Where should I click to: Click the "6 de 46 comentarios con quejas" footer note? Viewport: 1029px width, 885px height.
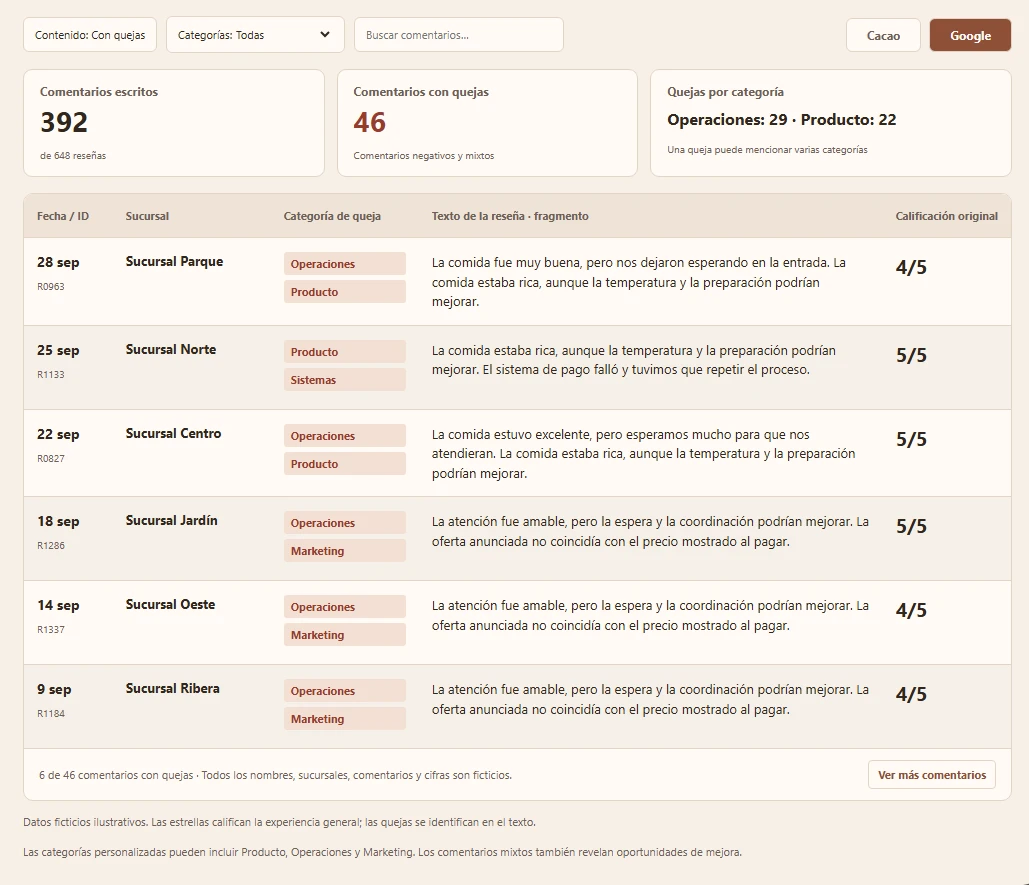116,775
